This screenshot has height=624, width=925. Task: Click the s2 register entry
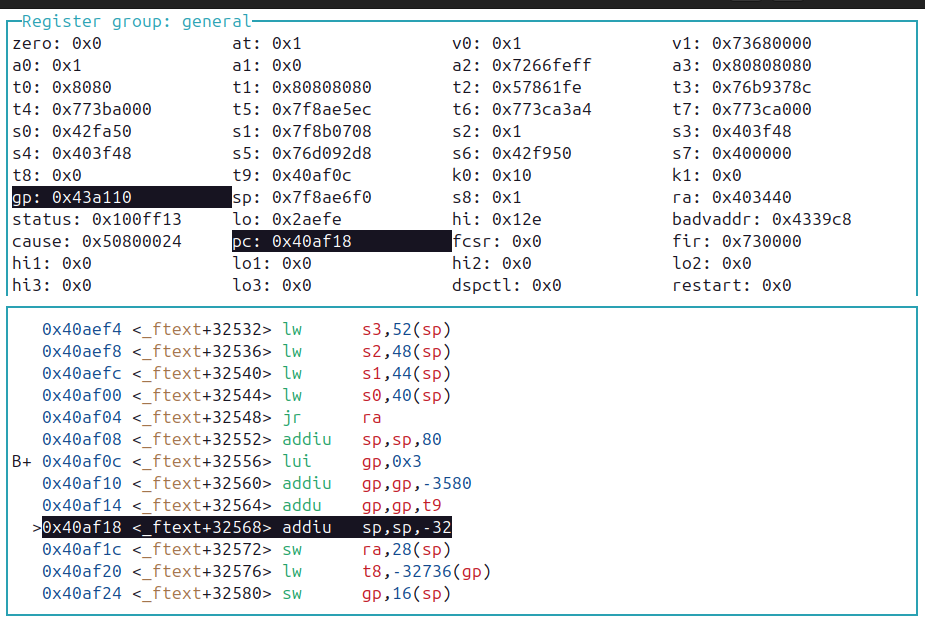487,132
